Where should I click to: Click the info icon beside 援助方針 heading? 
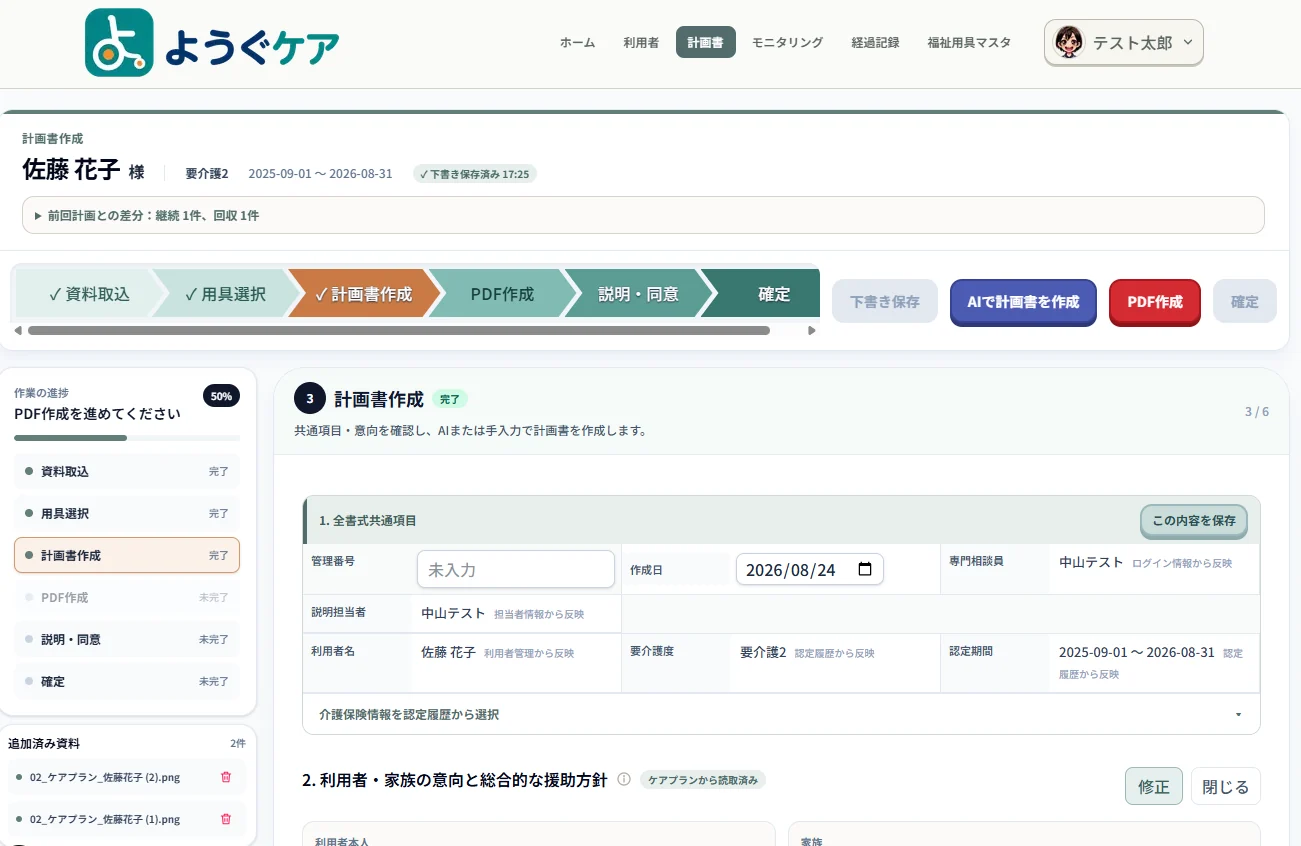[x=624, y=779]
